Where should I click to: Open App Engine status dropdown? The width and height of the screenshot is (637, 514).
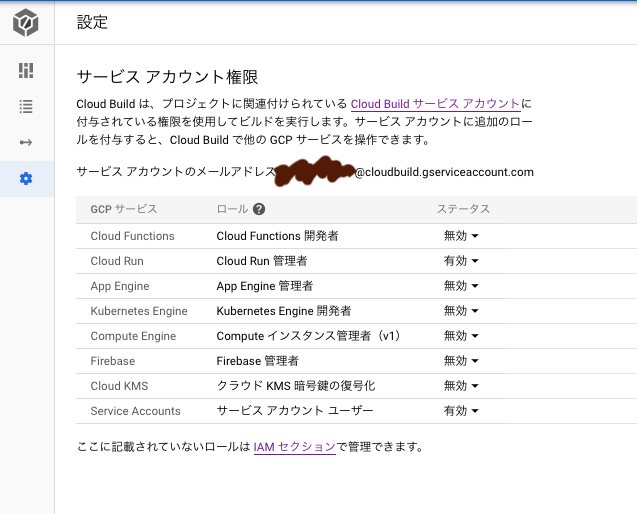click(461, 286)
